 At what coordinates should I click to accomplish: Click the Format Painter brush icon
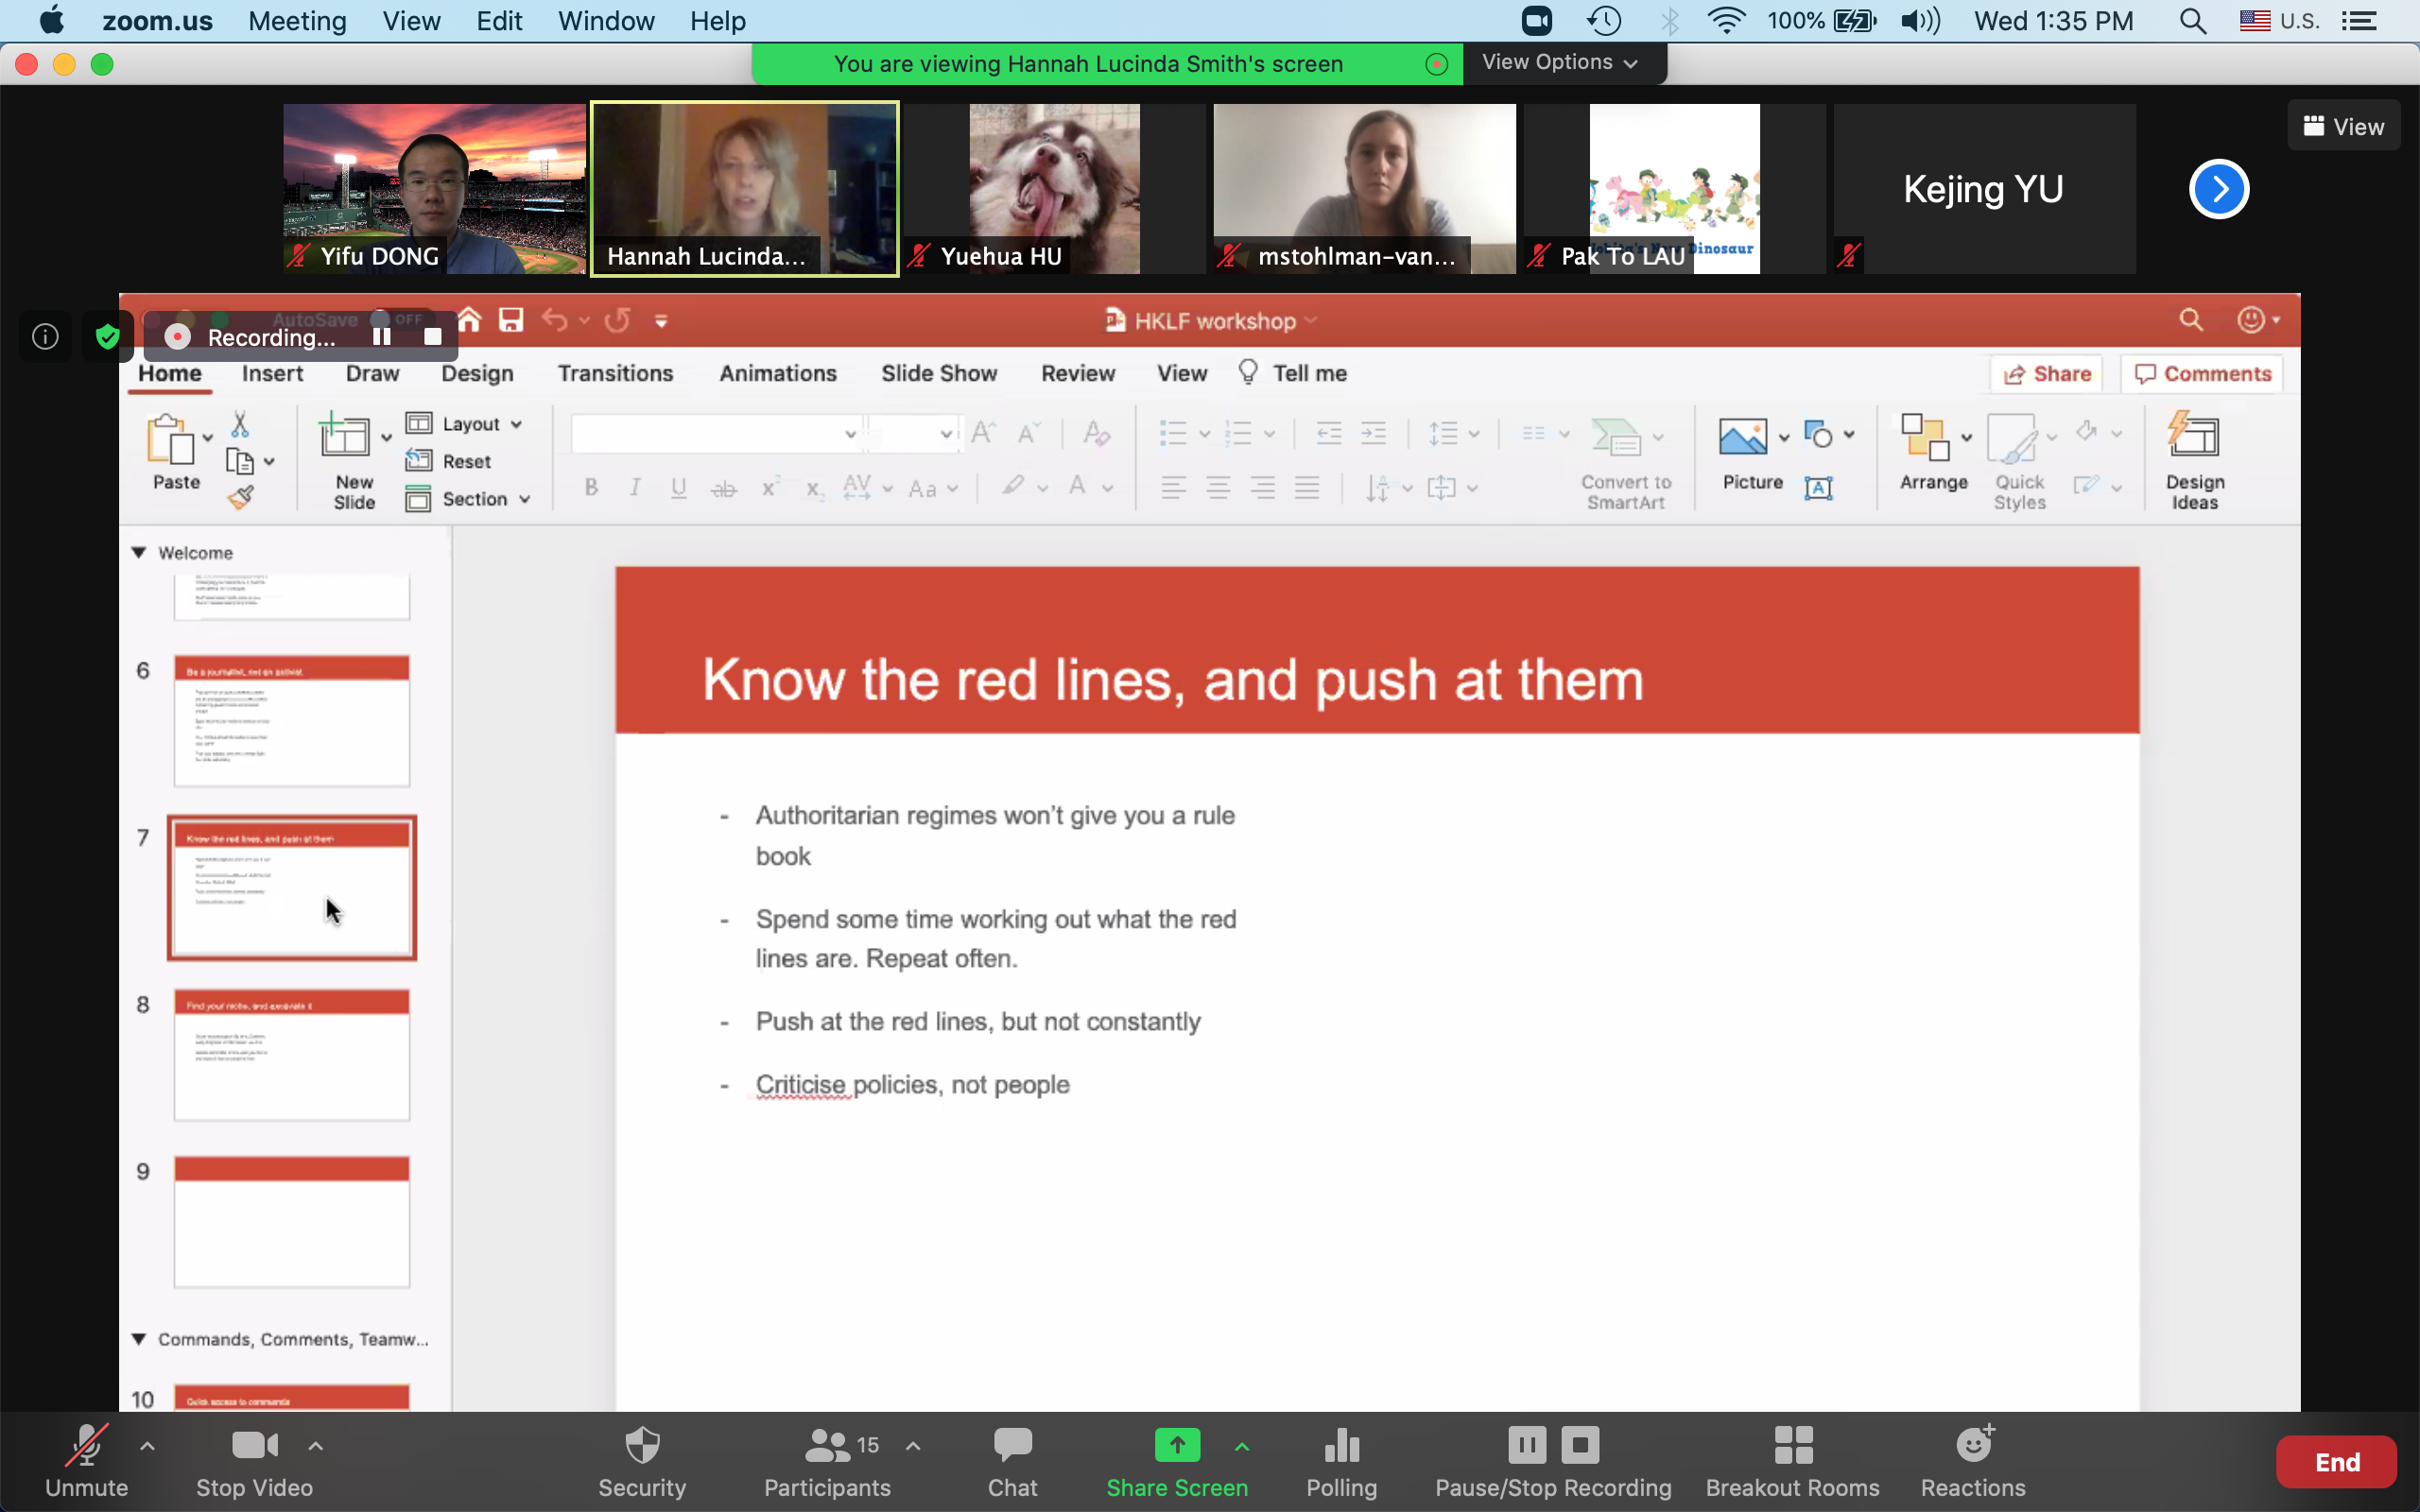click(240, 497)
